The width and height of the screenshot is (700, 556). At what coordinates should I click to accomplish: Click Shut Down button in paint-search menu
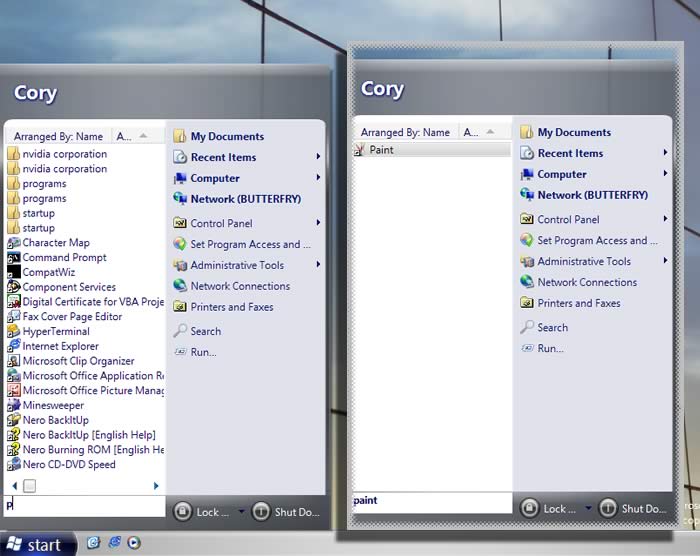tap(633, 508)
